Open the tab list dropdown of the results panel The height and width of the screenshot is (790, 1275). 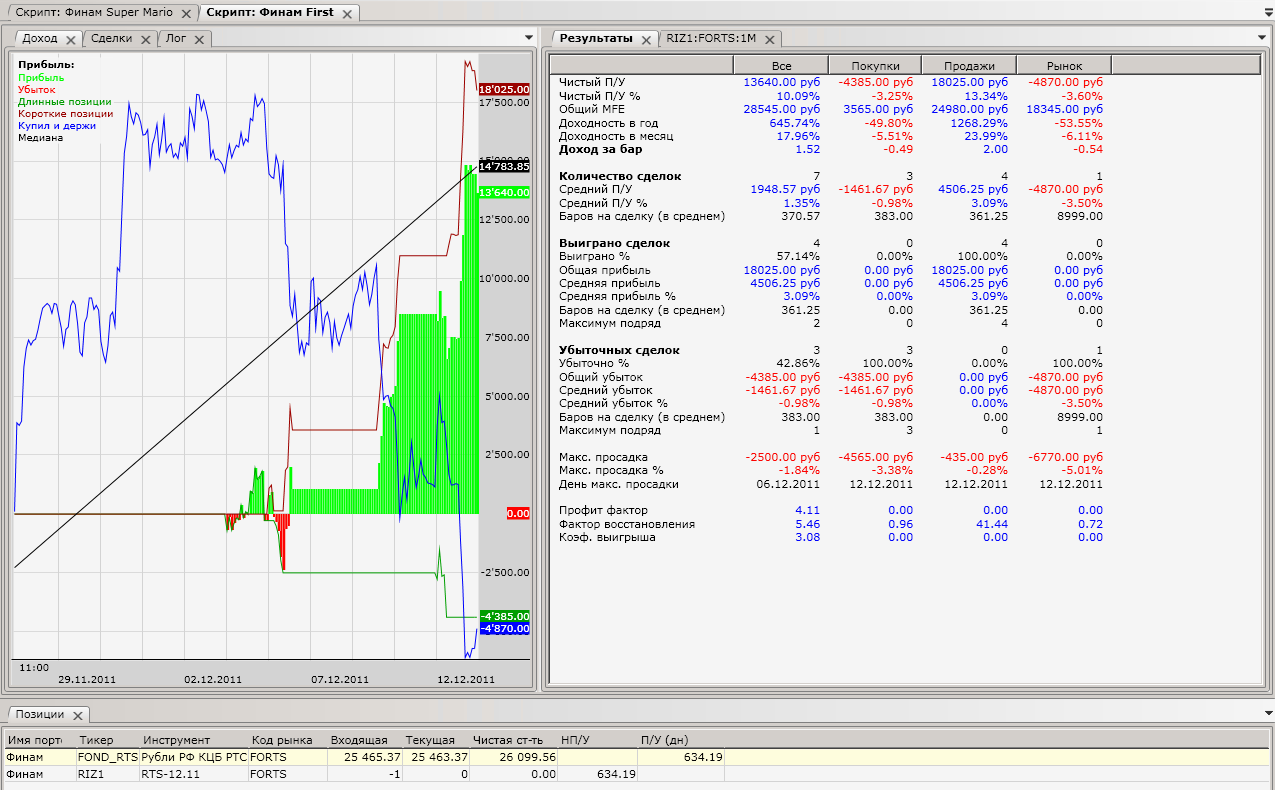[x=1260, y=38]
